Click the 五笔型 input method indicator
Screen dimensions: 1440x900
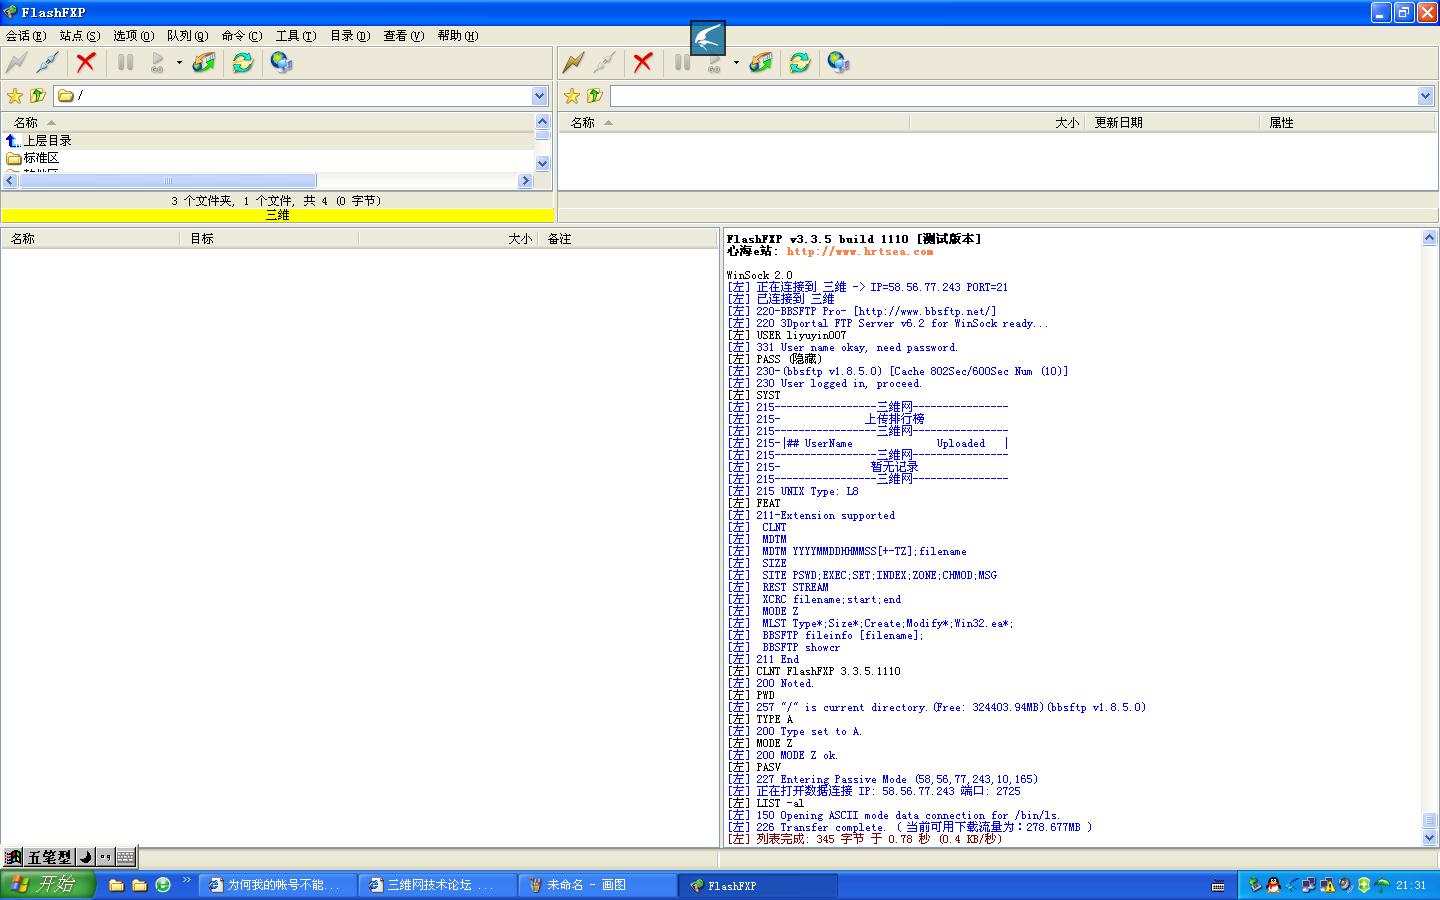pos(49,857)
